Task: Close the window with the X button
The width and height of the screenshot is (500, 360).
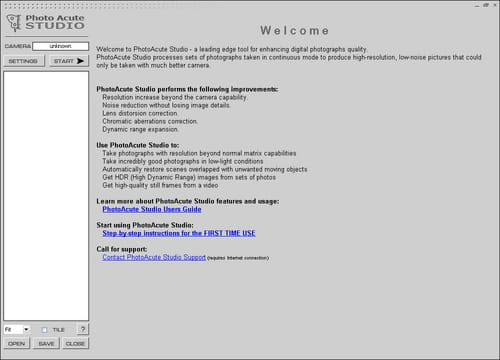Action: (494, 5)
